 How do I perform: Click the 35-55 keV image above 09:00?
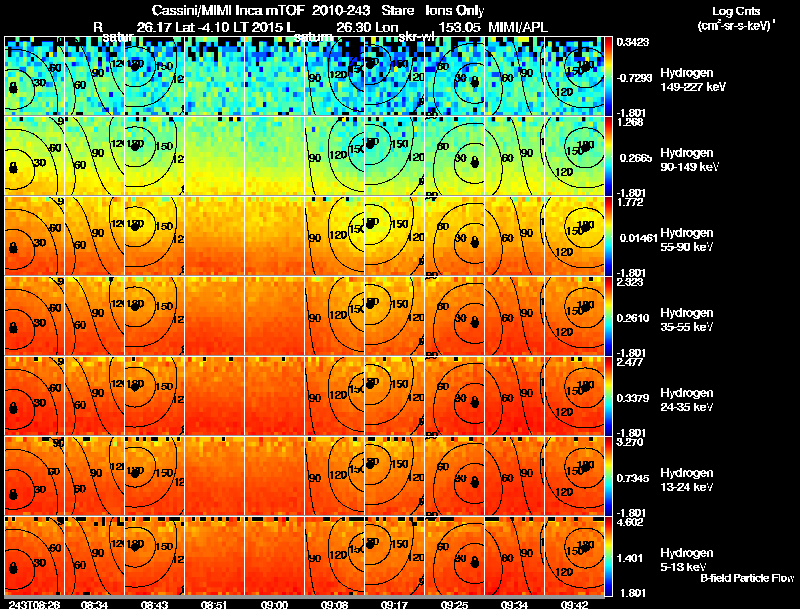[274, 316]
